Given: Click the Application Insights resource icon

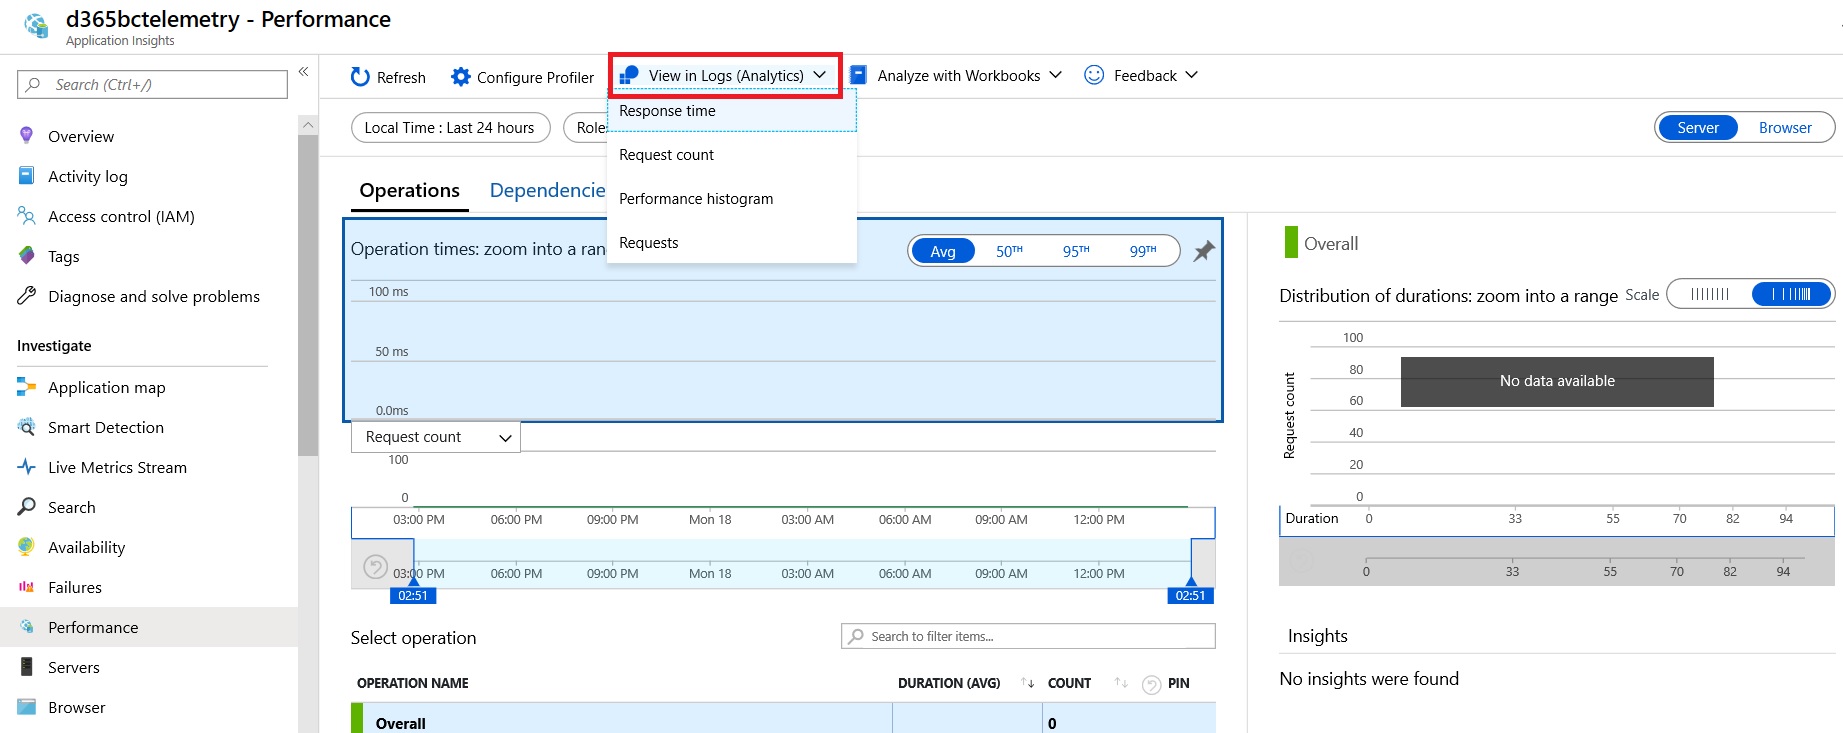Looking at the screenshot, I should [36, 26].
